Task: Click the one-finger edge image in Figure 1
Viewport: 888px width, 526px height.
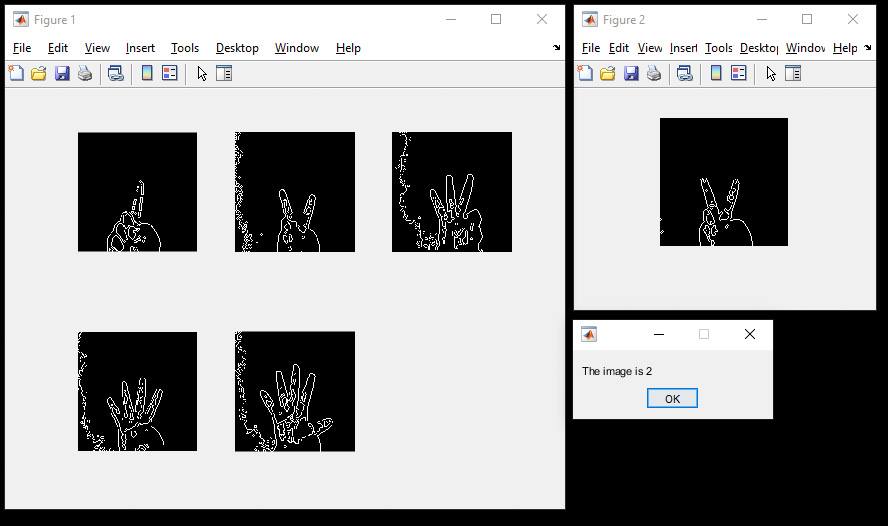Action: point(138,192)
